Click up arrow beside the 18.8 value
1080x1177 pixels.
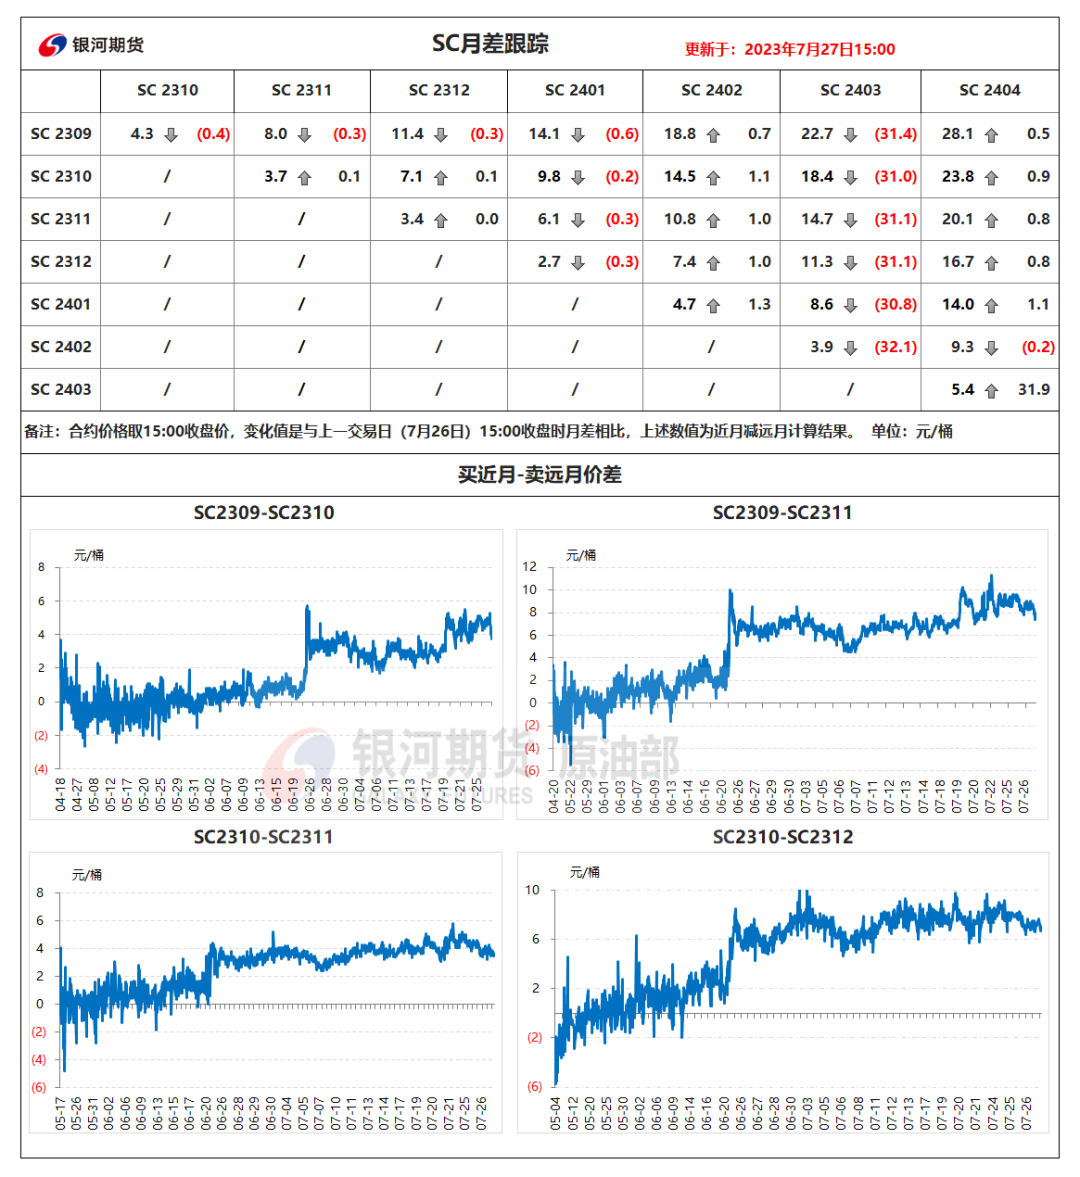[x=713, y=135]
